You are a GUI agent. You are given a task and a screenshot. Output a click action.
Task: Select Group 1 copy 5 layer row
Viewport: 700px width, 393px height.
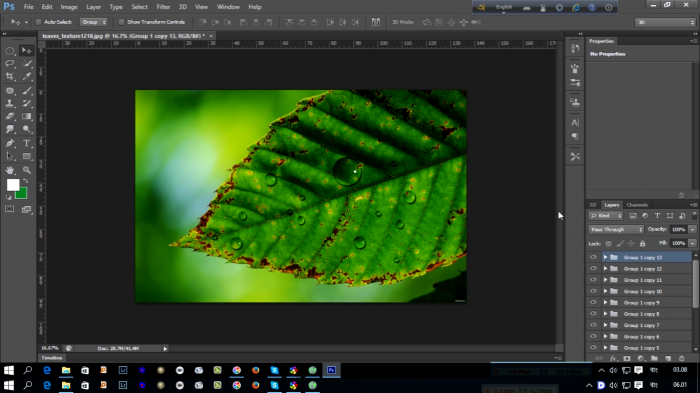pos(641,348)
